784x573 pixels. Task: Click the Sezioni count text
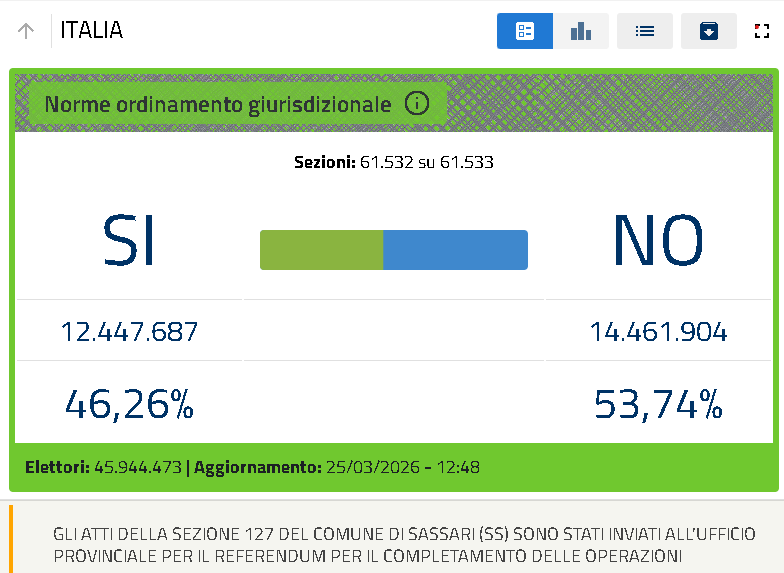click(393, 162)
